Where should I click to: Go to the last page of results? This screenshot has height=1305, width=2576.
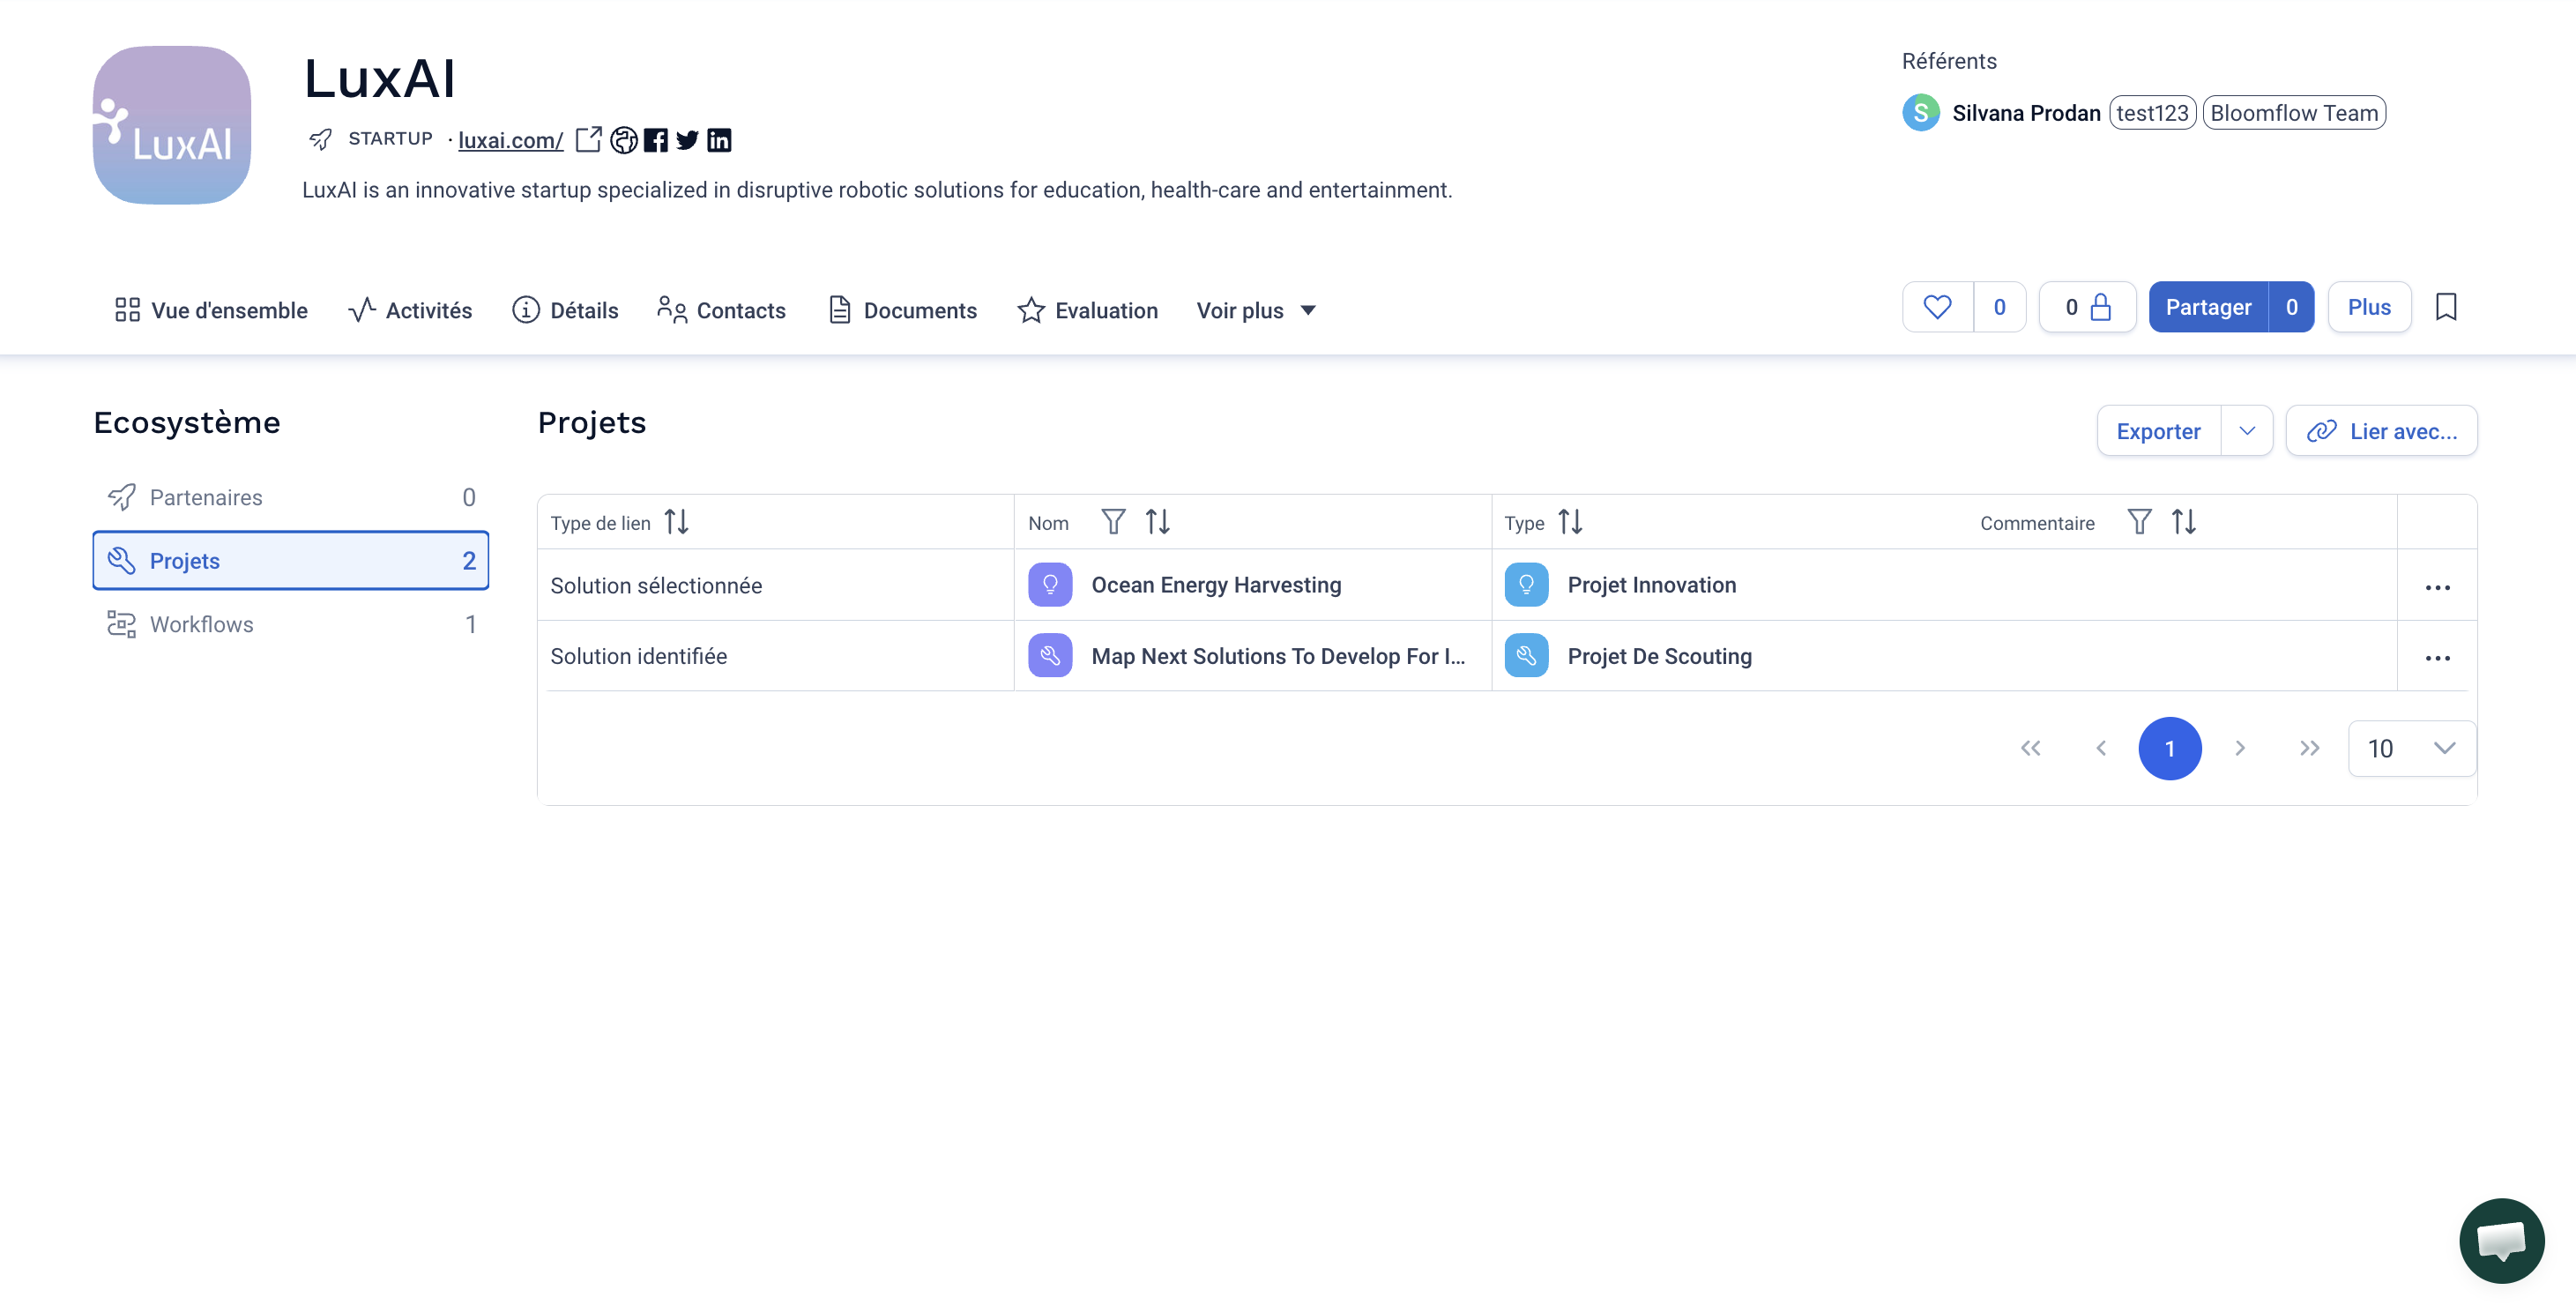(2309, 748)
